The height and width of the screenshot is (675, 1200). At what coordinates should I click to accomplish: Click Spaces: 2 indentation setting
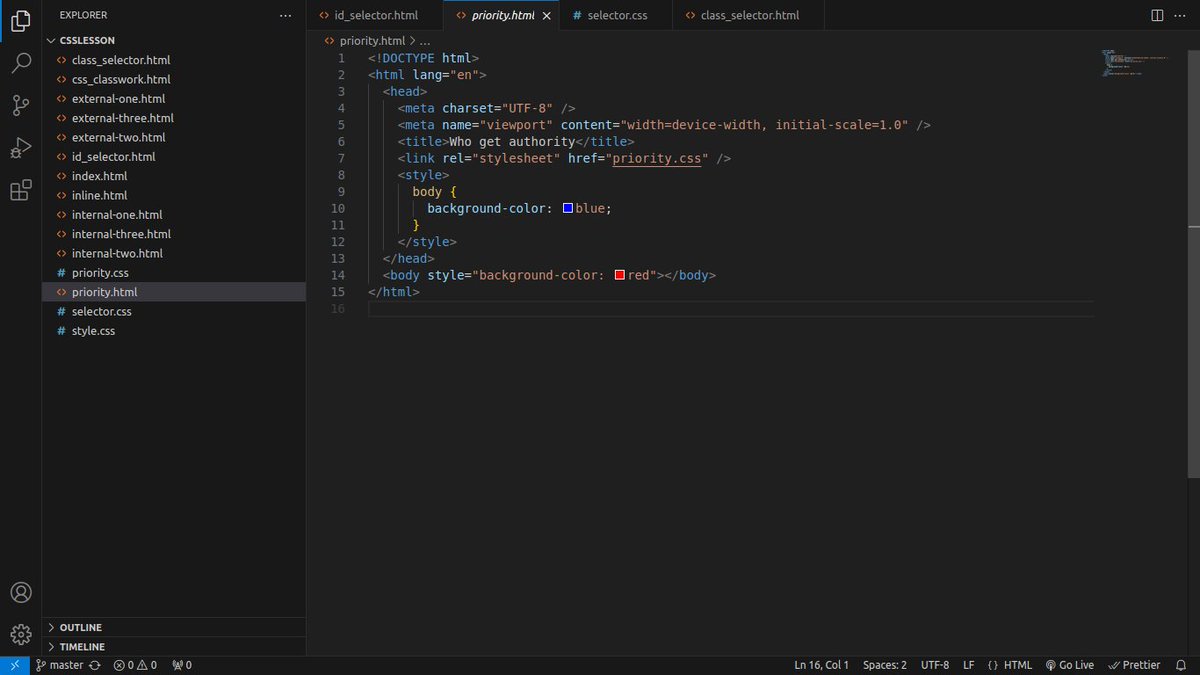(x=885, y=665)
